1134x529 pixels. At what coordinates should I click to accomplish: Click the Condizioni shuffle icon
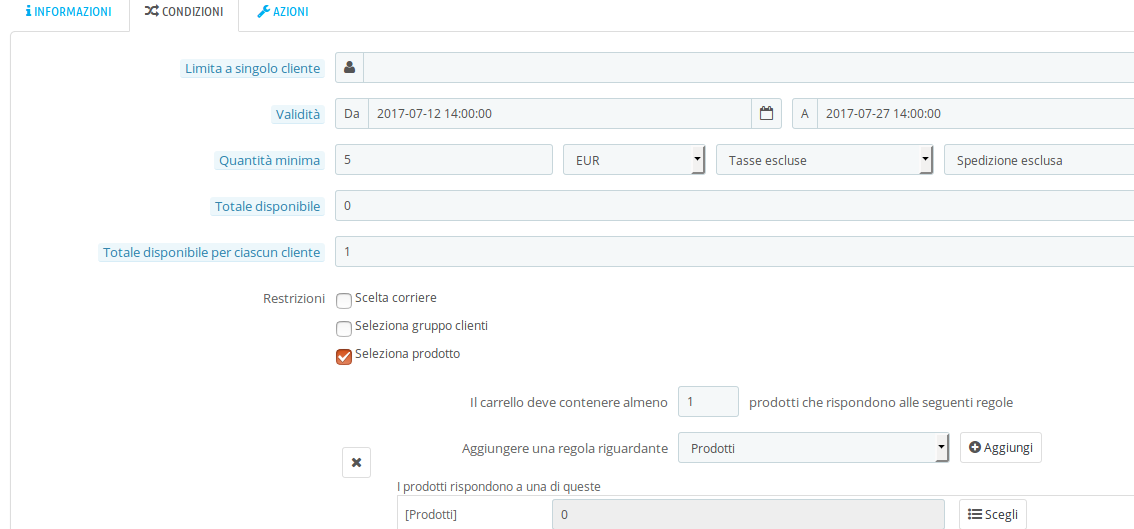click(x=151, y=12)
